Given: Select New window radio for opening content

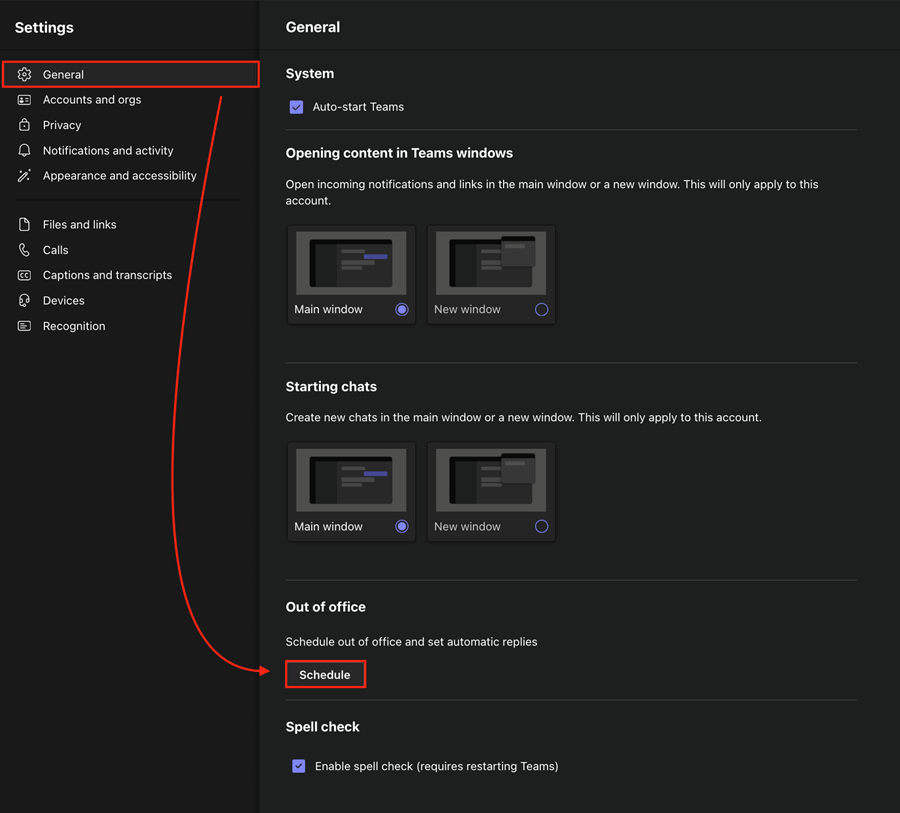Looking at the screenshot, I should 541,309.
